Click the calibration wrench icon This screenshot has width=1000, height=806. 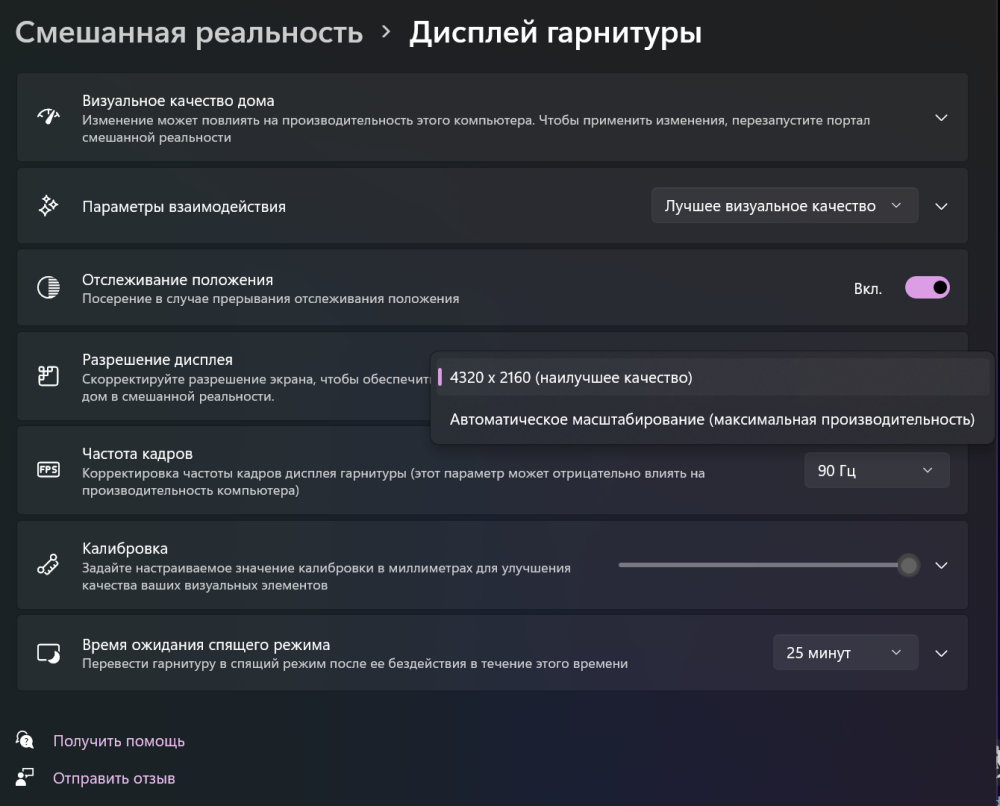[x=48, y=565]
